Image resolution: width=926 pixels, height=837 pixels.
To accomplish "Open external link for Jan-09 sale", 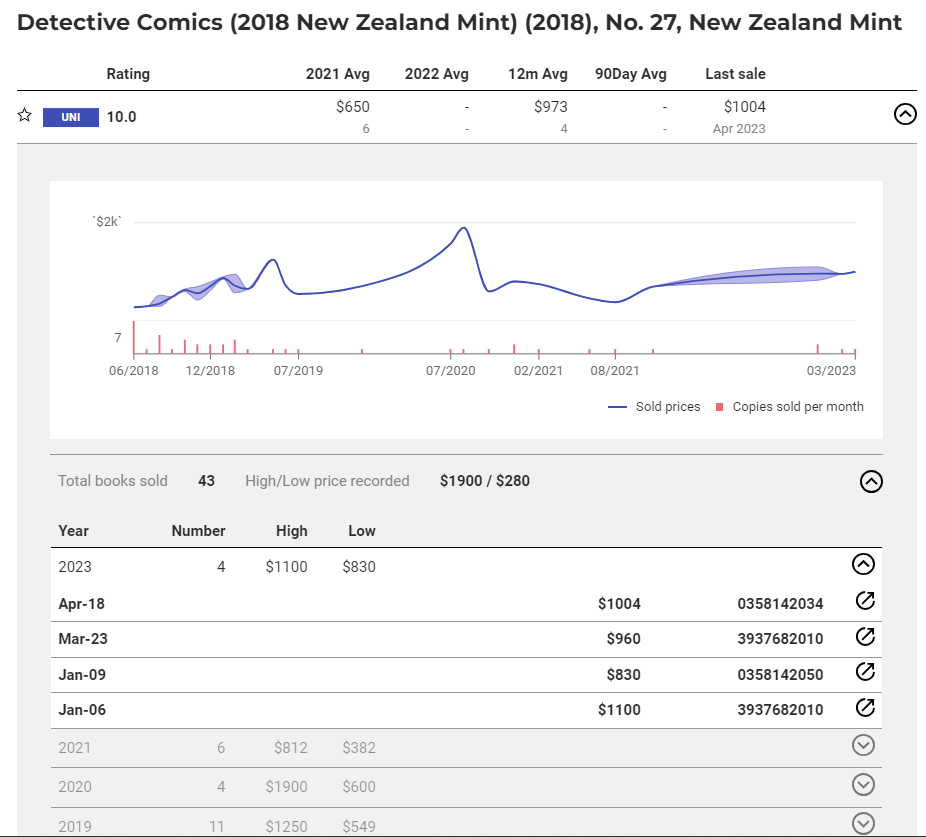I will click(865, 673).
